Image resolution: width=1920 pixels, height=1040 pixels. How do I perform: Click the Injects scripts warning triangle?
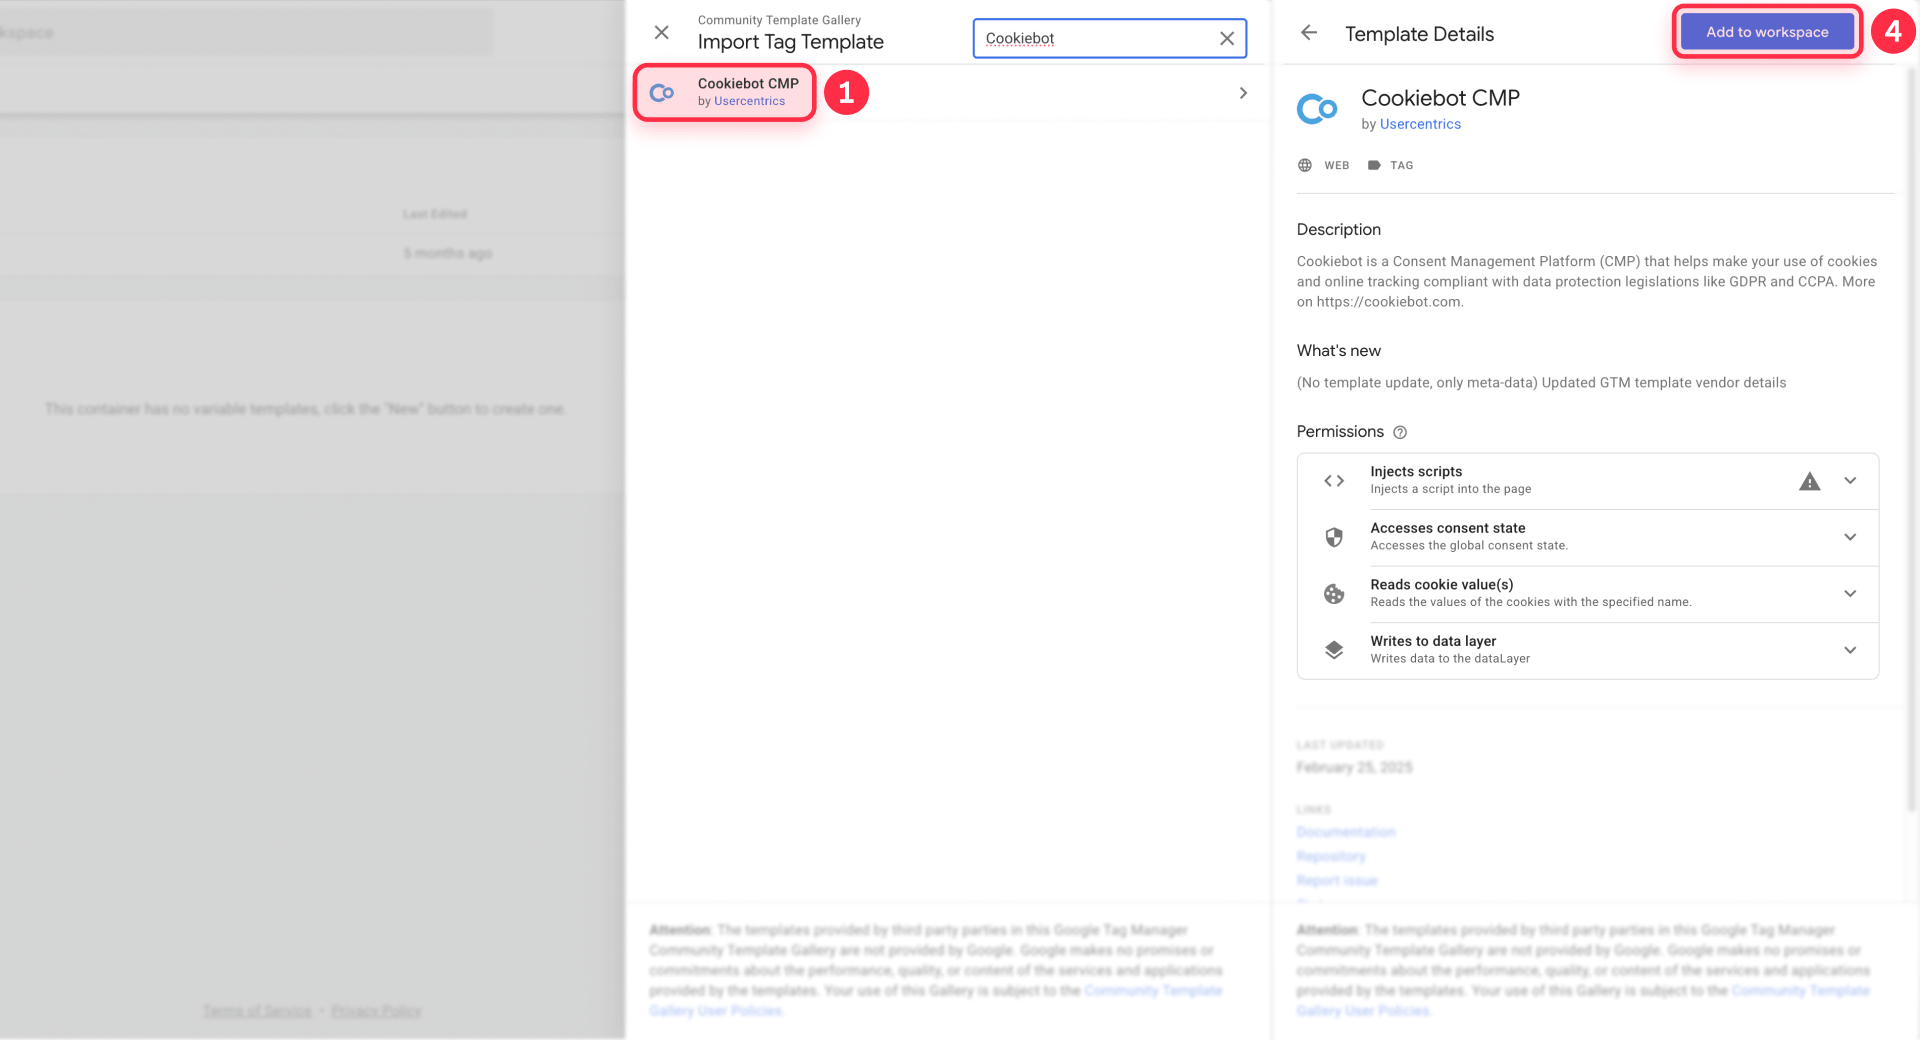[1810, 482]
